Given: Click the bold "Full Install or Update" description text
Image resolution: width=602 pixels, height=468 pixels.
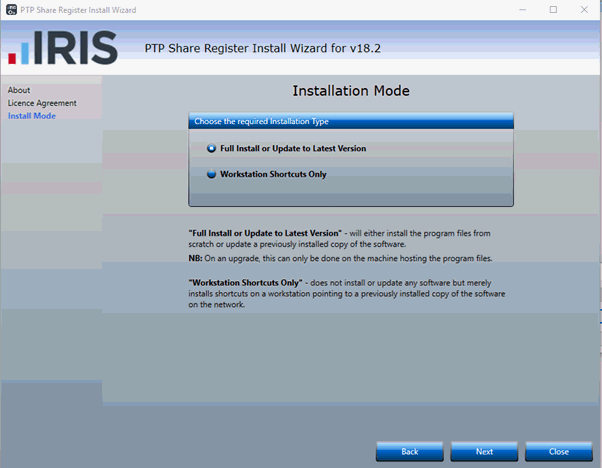Looking at the screenshot, I should (265, 233).
